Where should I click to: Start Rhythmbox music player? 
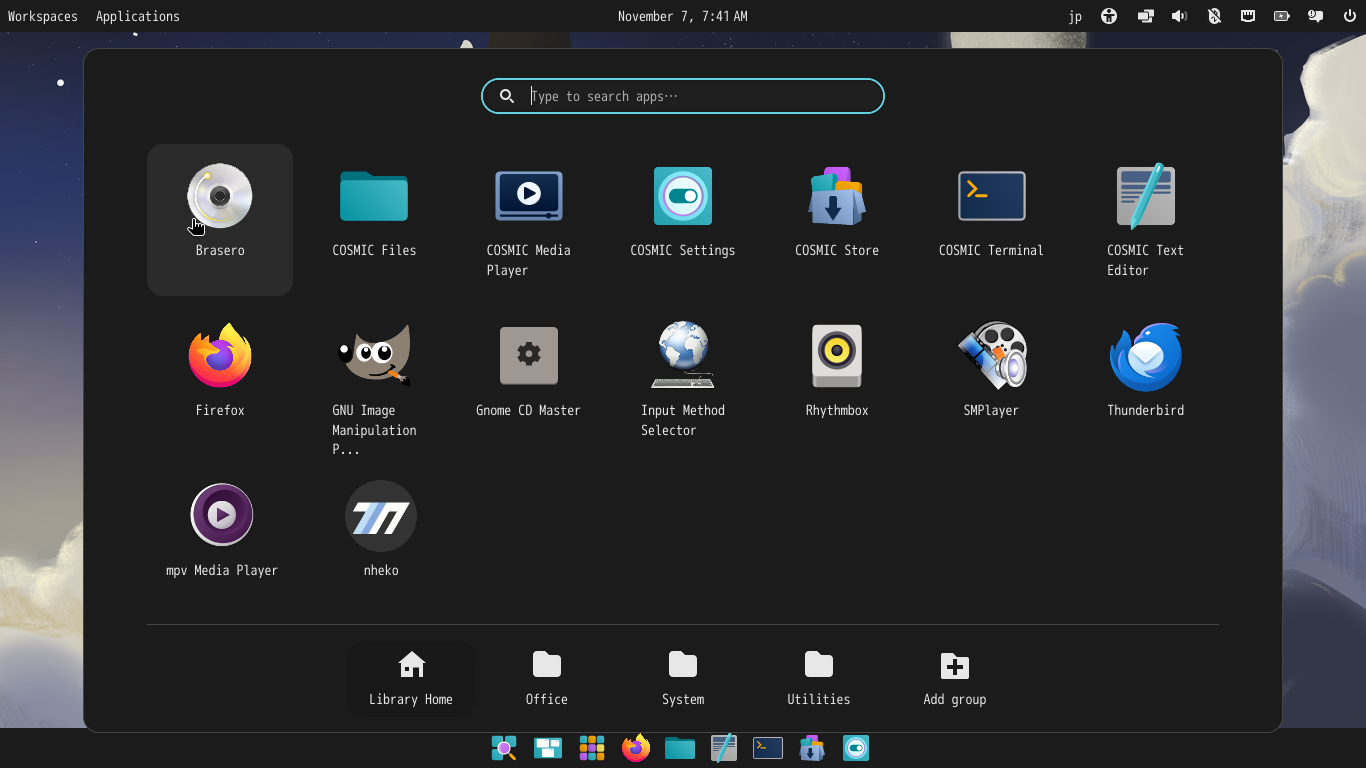(x=836, y=356)
